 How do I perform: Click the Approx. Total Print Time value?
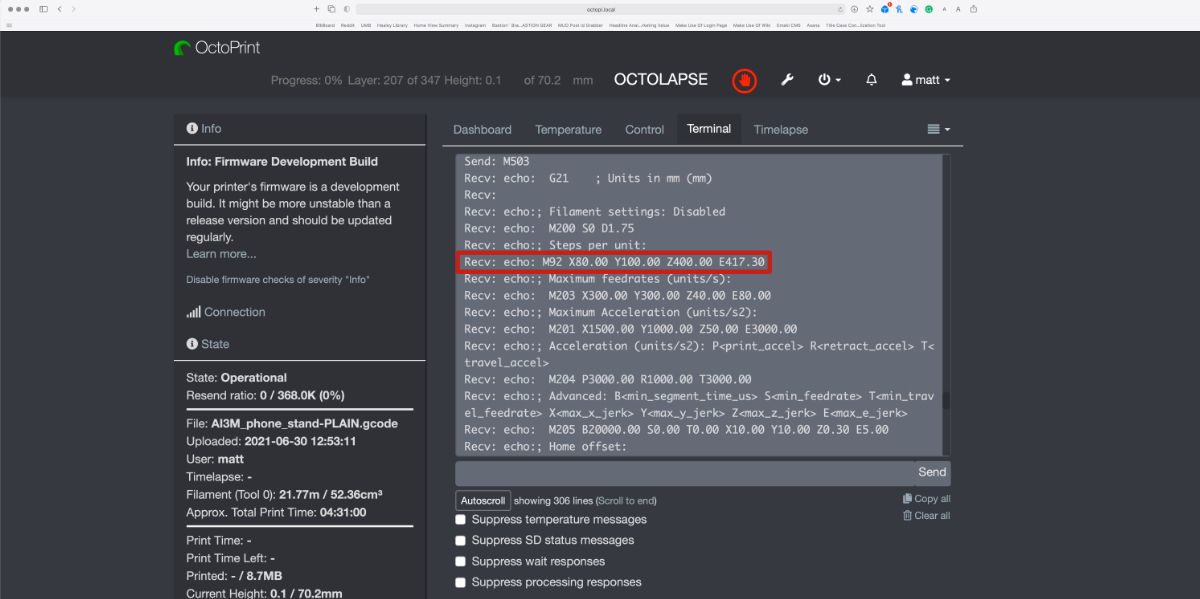click(x=342, y=512)
